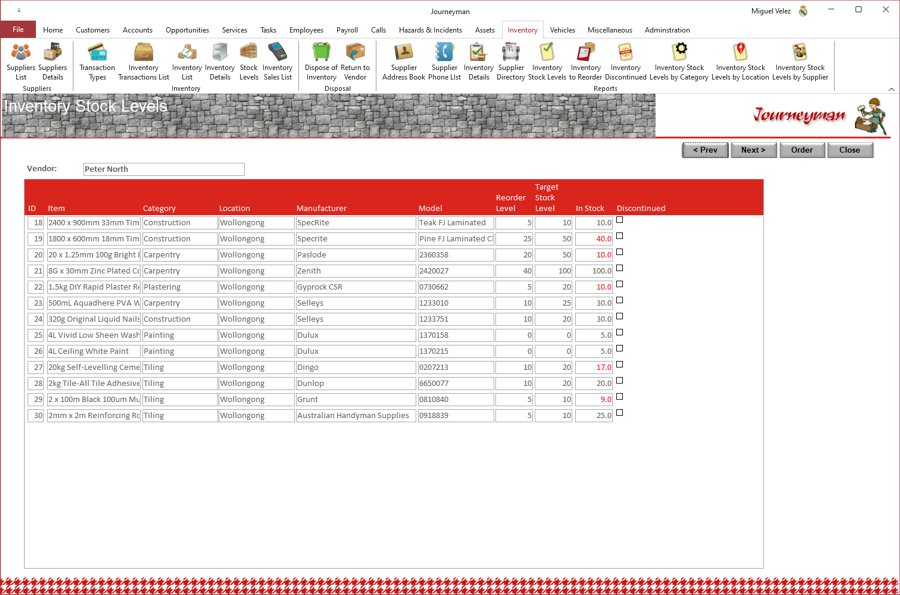Tick Discontinued checkbox for item ID 18

pyautogui.click(x=619, y=220)
